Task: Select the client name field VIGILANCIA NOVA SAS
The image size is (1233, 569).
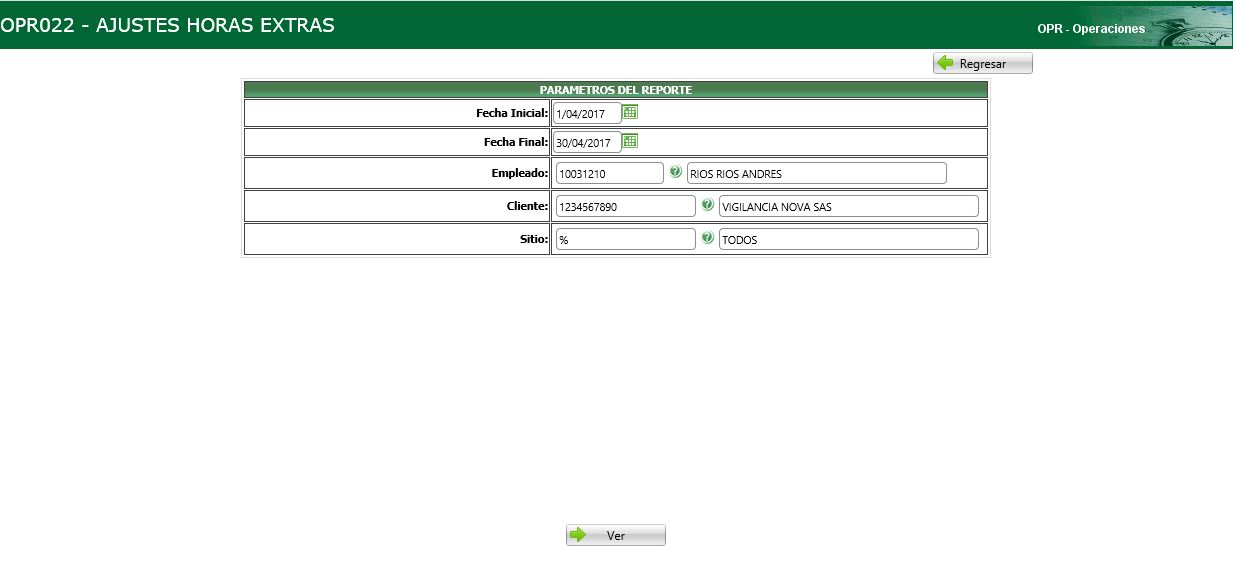Action: (848, 207)
